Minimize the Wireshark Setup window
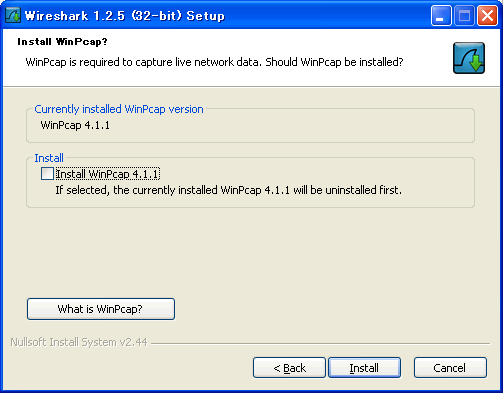 click(441, 16)
